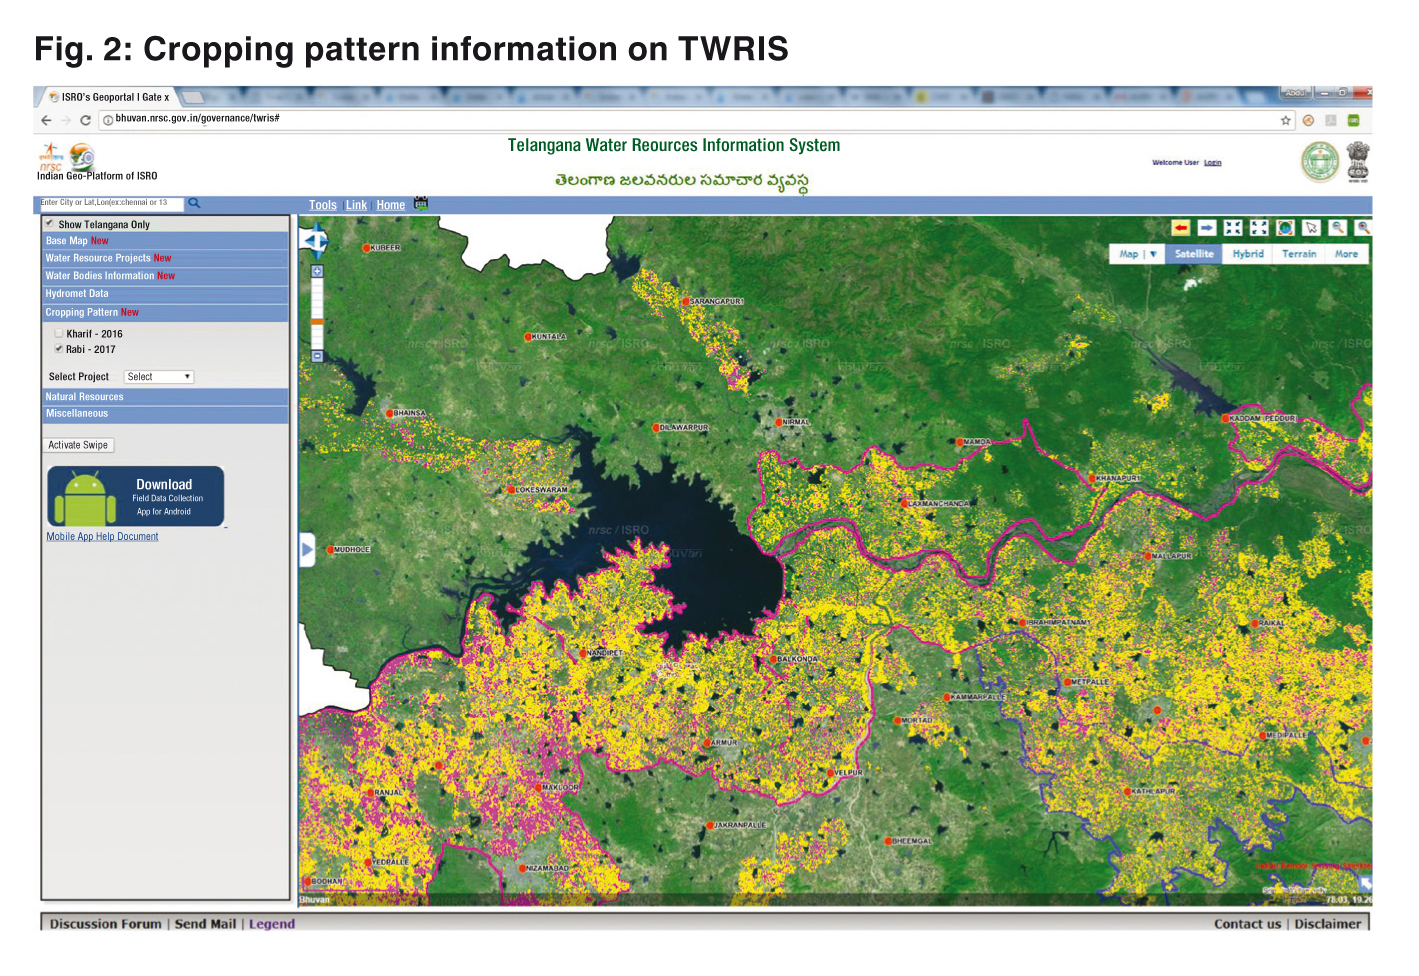
Task: Click the pan compass arrows control
Action: point(315,241)
